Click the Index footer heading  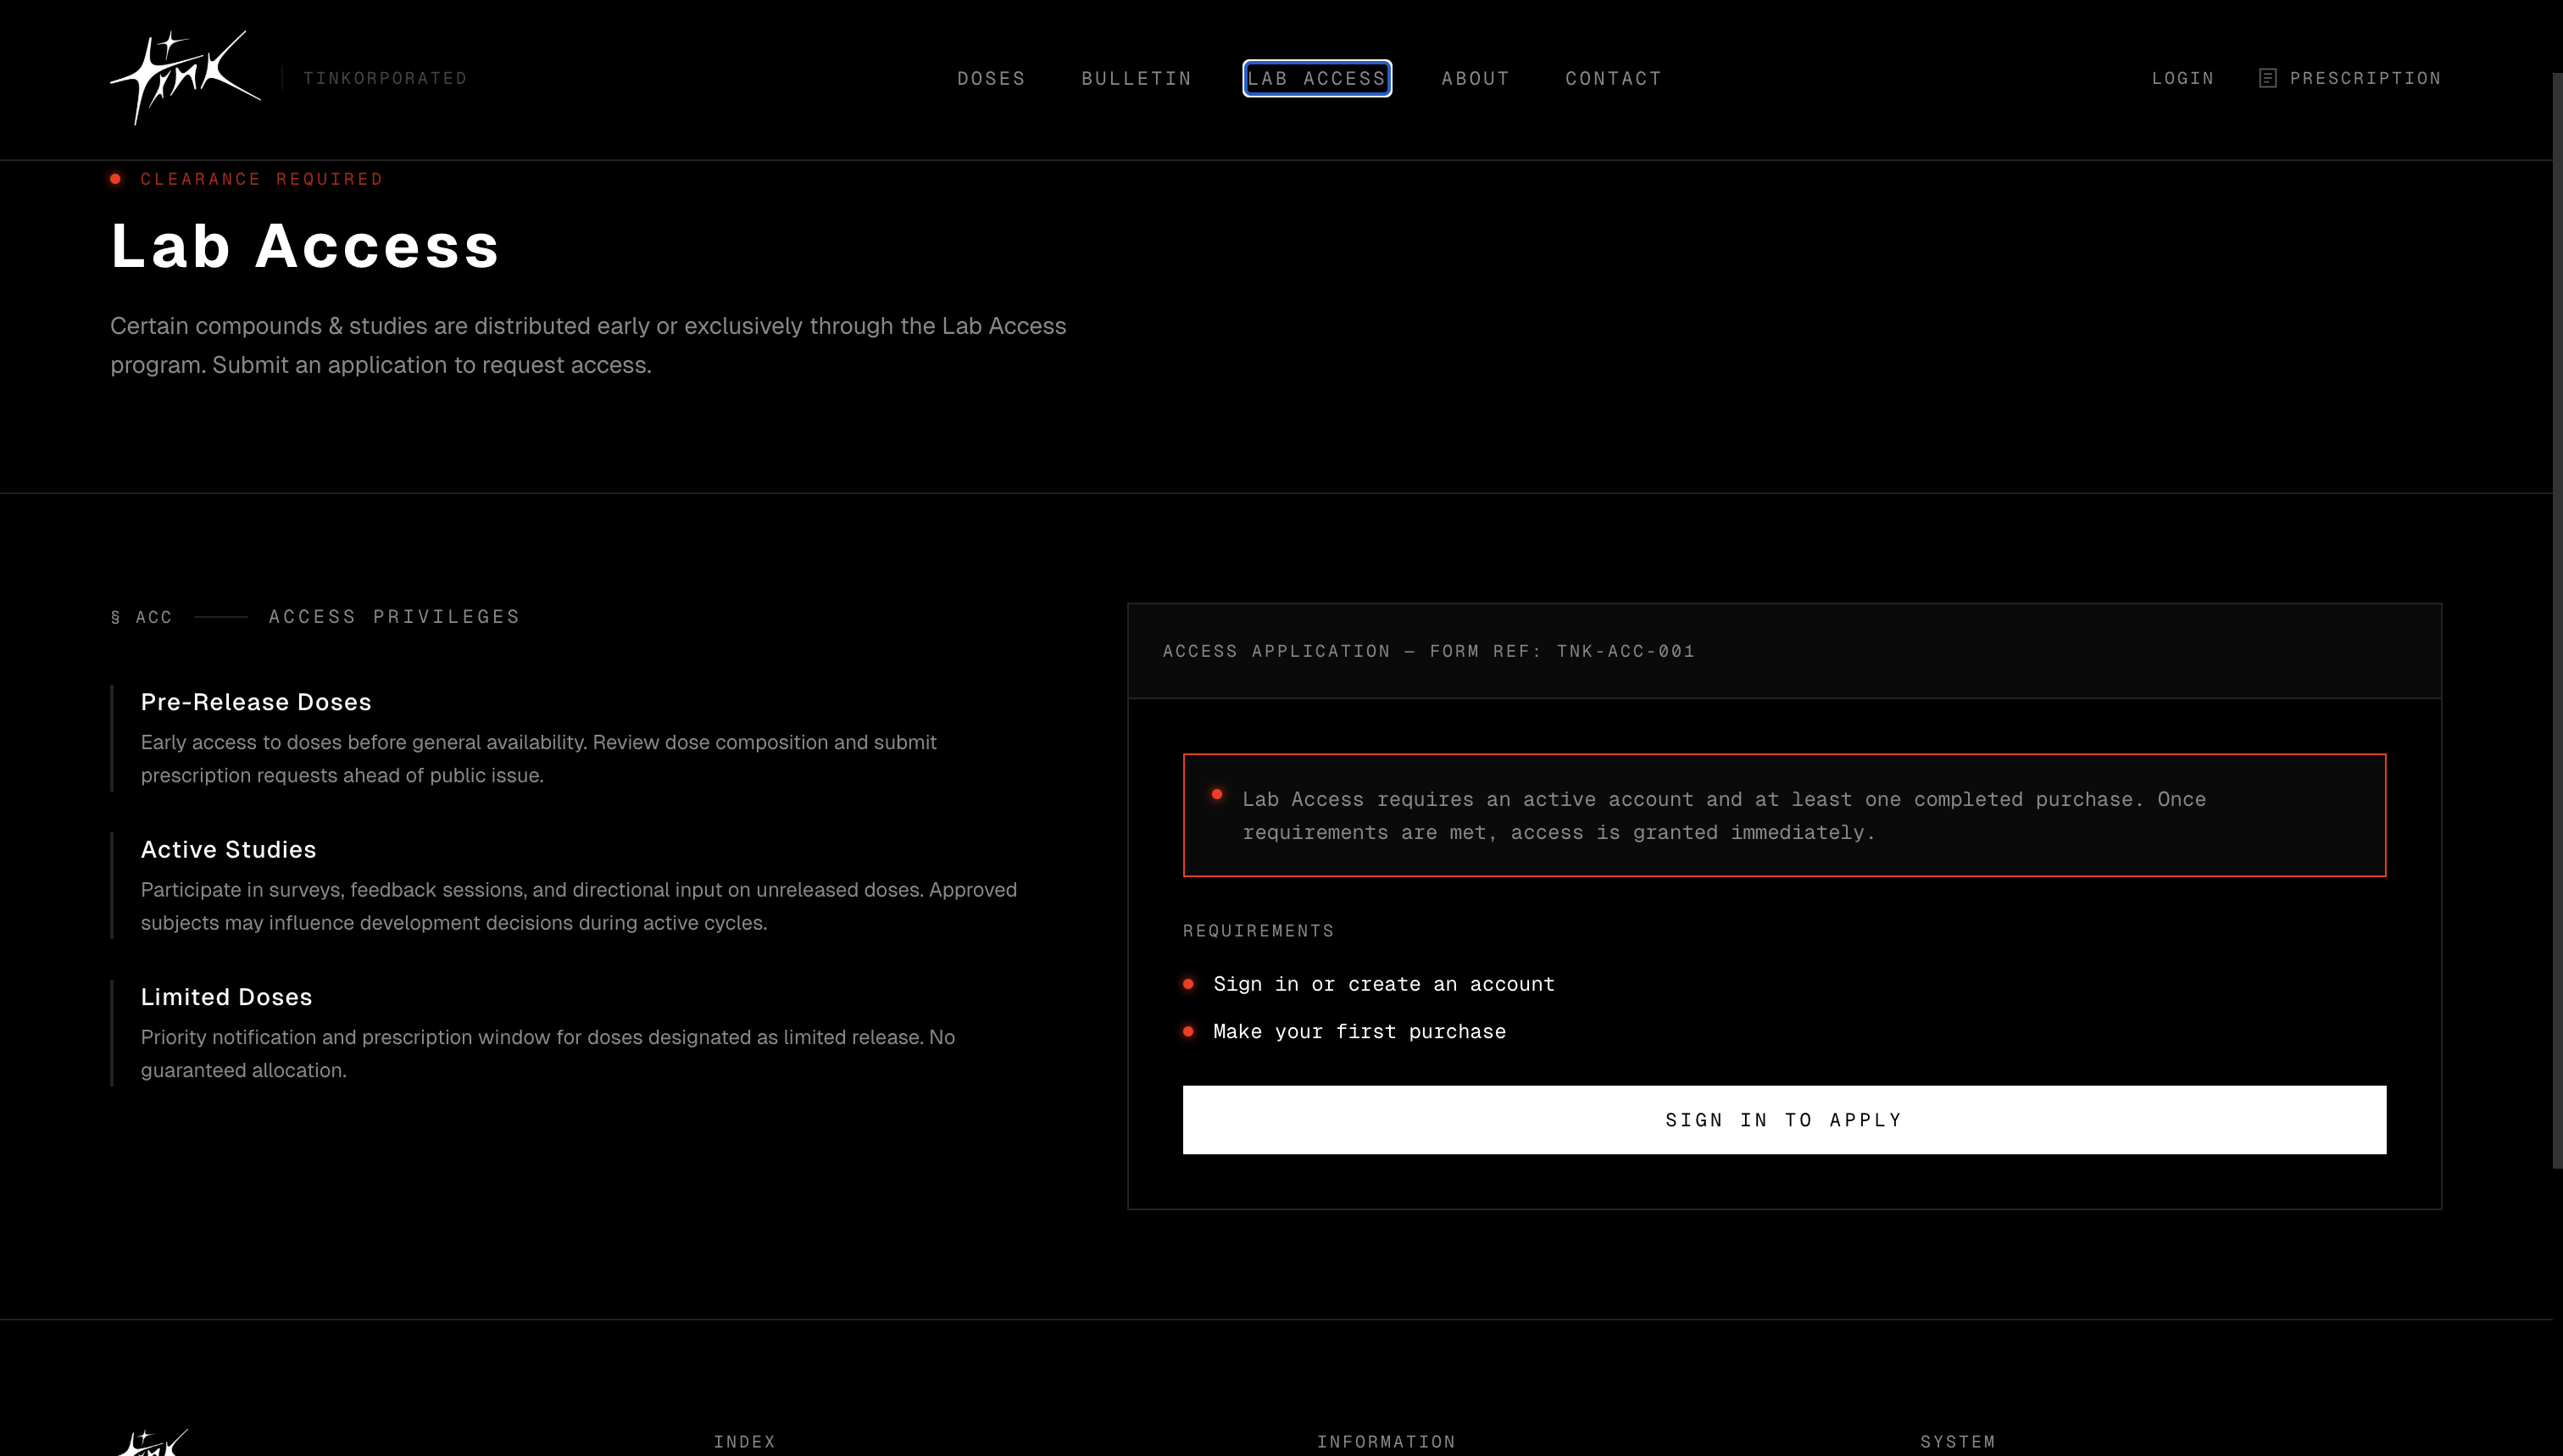(x=744, y=1442)
